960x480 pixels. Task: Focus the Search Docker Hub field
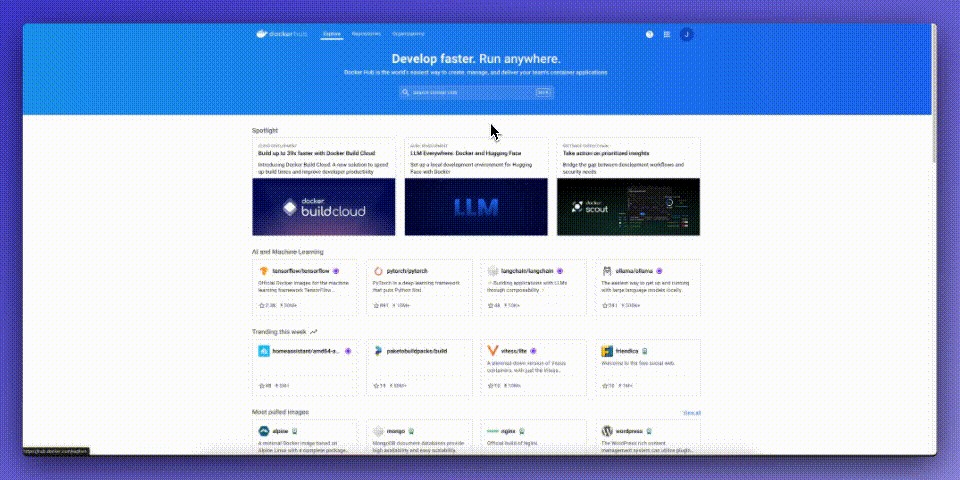click(x=476, y=92)
